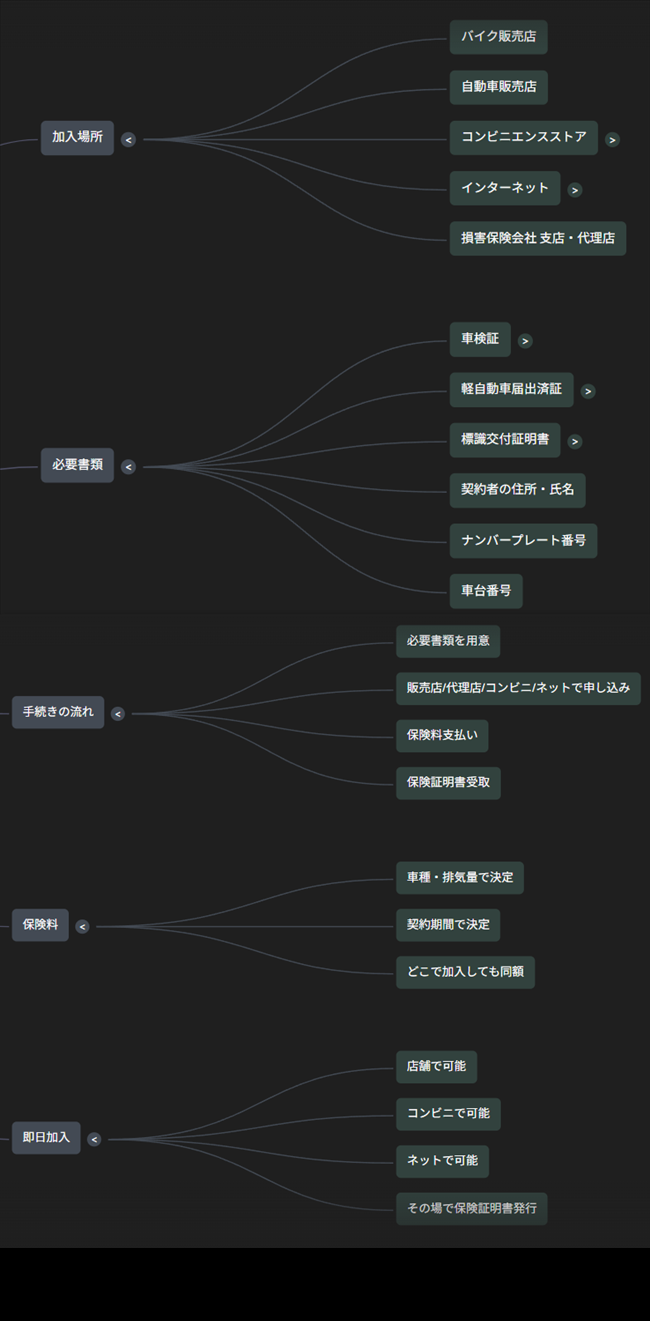Collapse the 加入場所 node branch

(128, 140)
